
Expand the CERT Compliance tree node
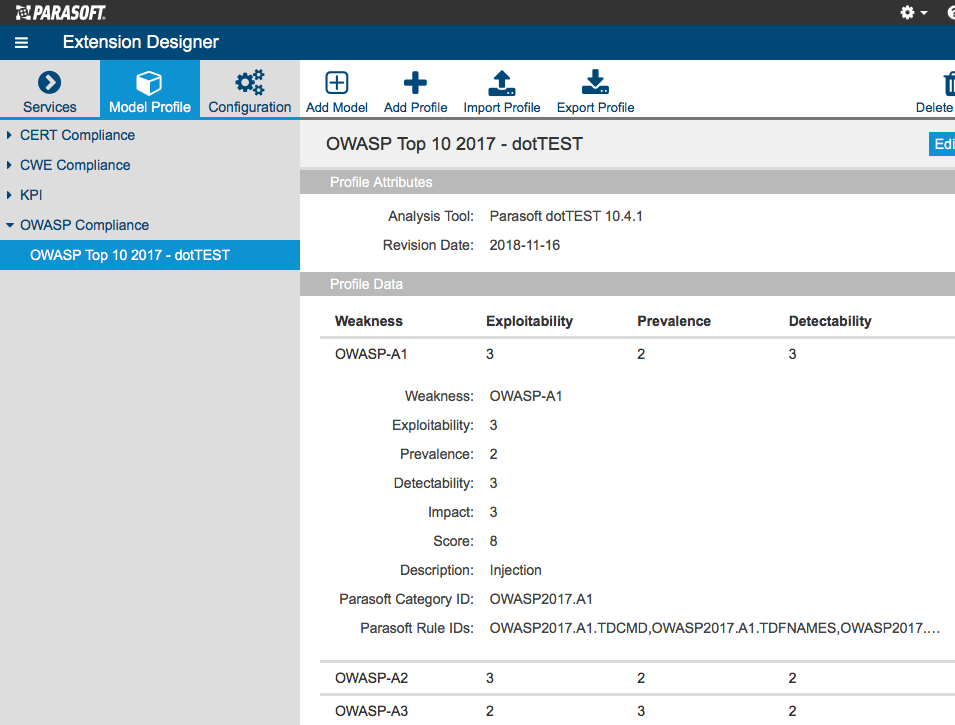[x=9, y=135]
